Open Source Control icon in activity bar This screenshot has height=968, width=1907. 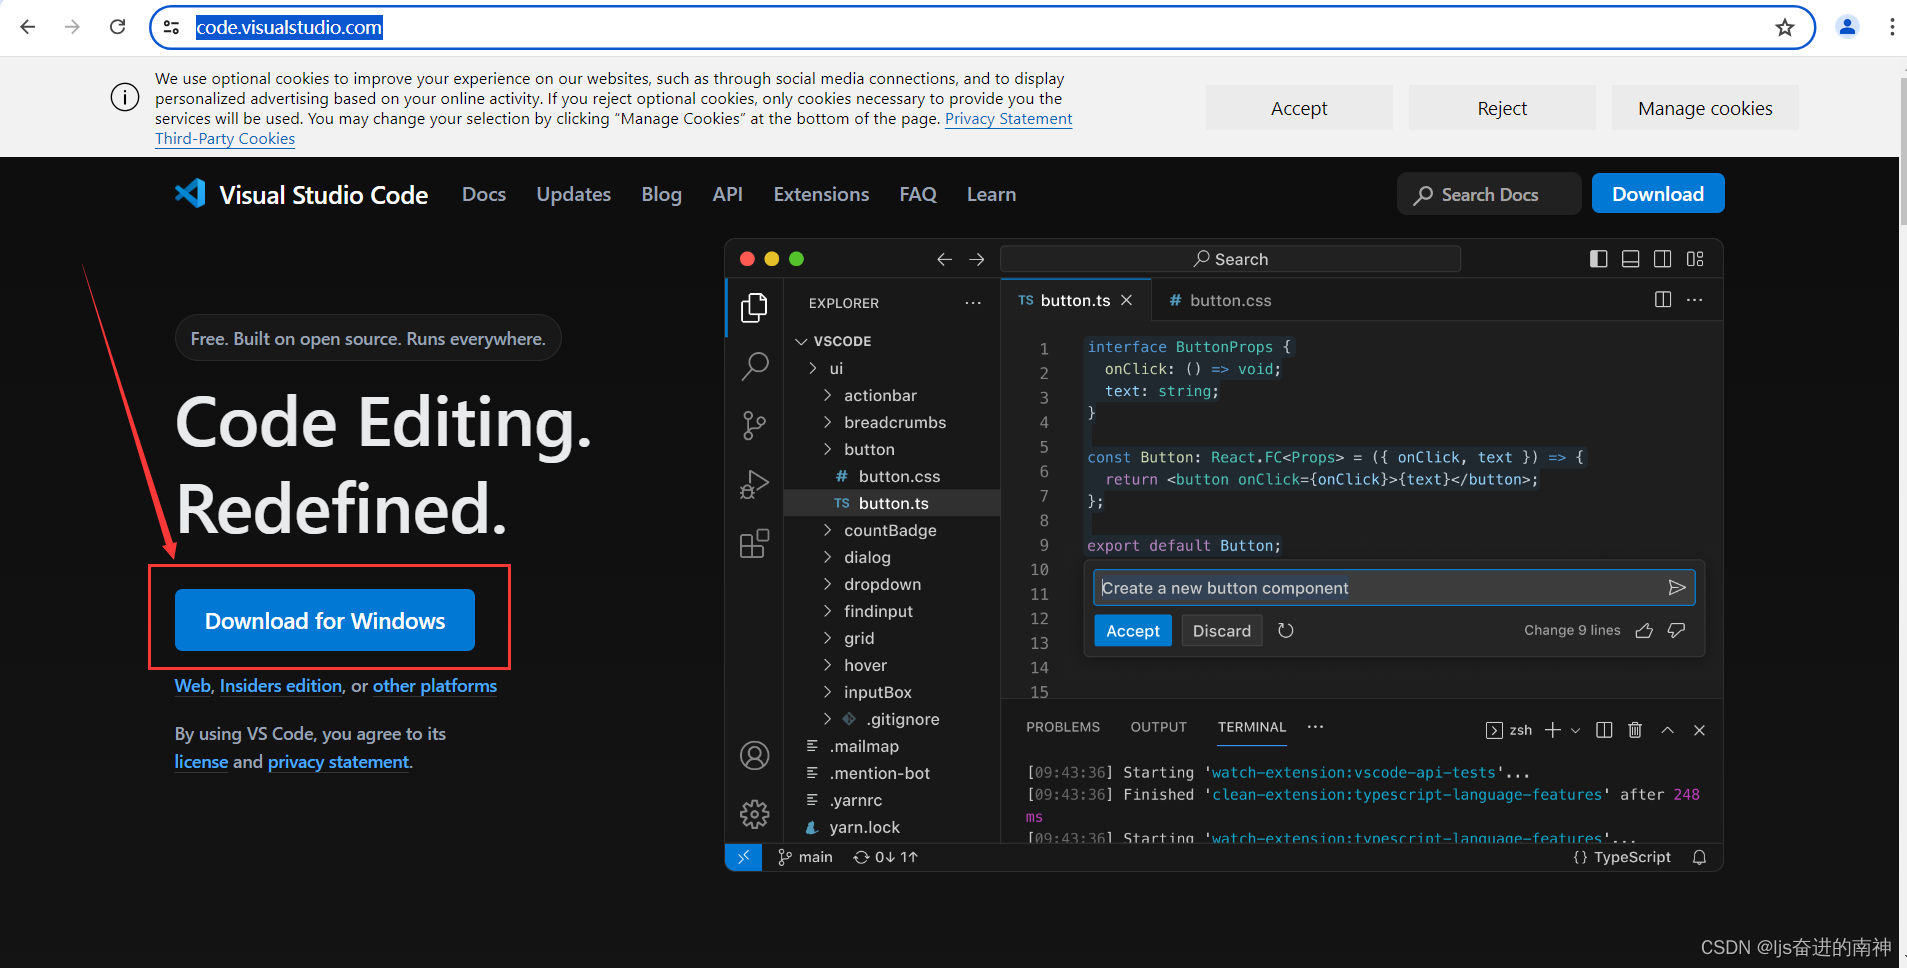(x=754, y=426)
